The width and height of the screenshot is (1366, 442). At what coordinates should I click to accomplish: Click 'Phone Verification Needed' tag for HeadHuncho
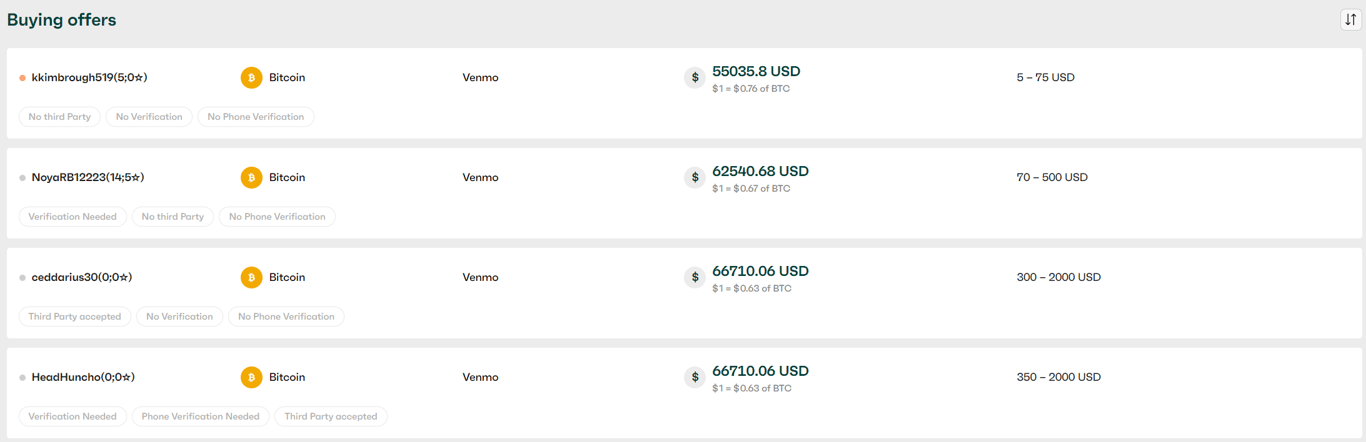(x=200, y=417)
